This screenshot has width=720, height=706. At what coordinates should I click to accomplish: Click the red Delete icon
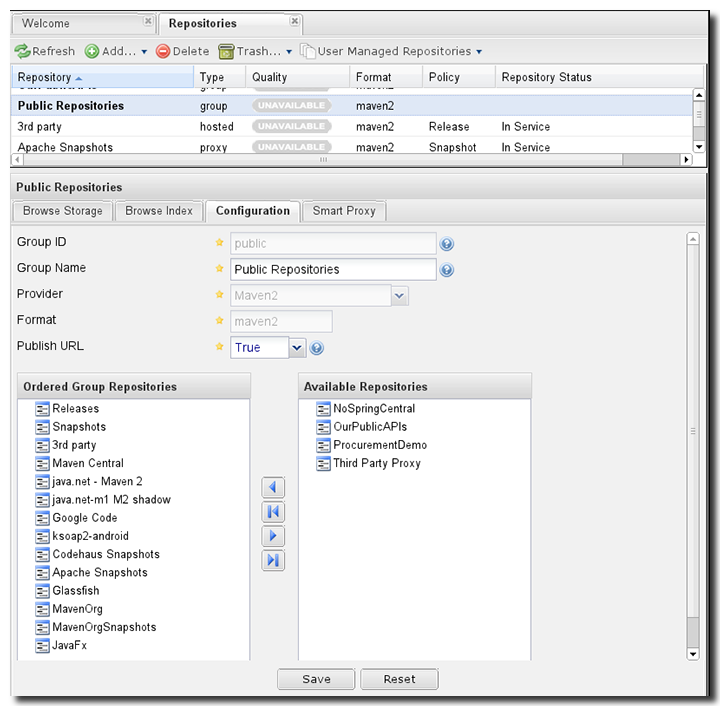pos(163,51)
